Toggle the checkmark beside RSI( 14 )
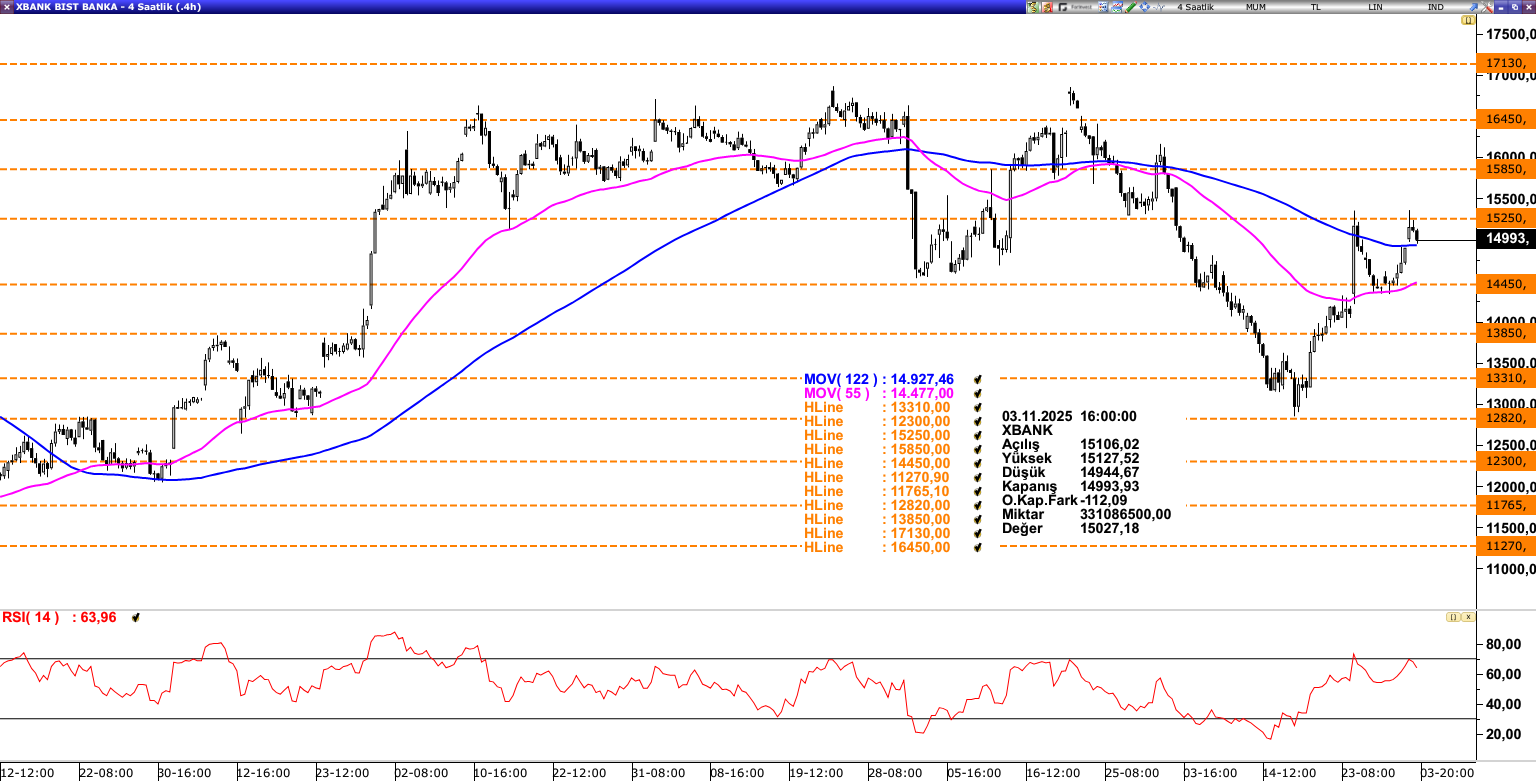1536x781 pixels. pos(135,617)
